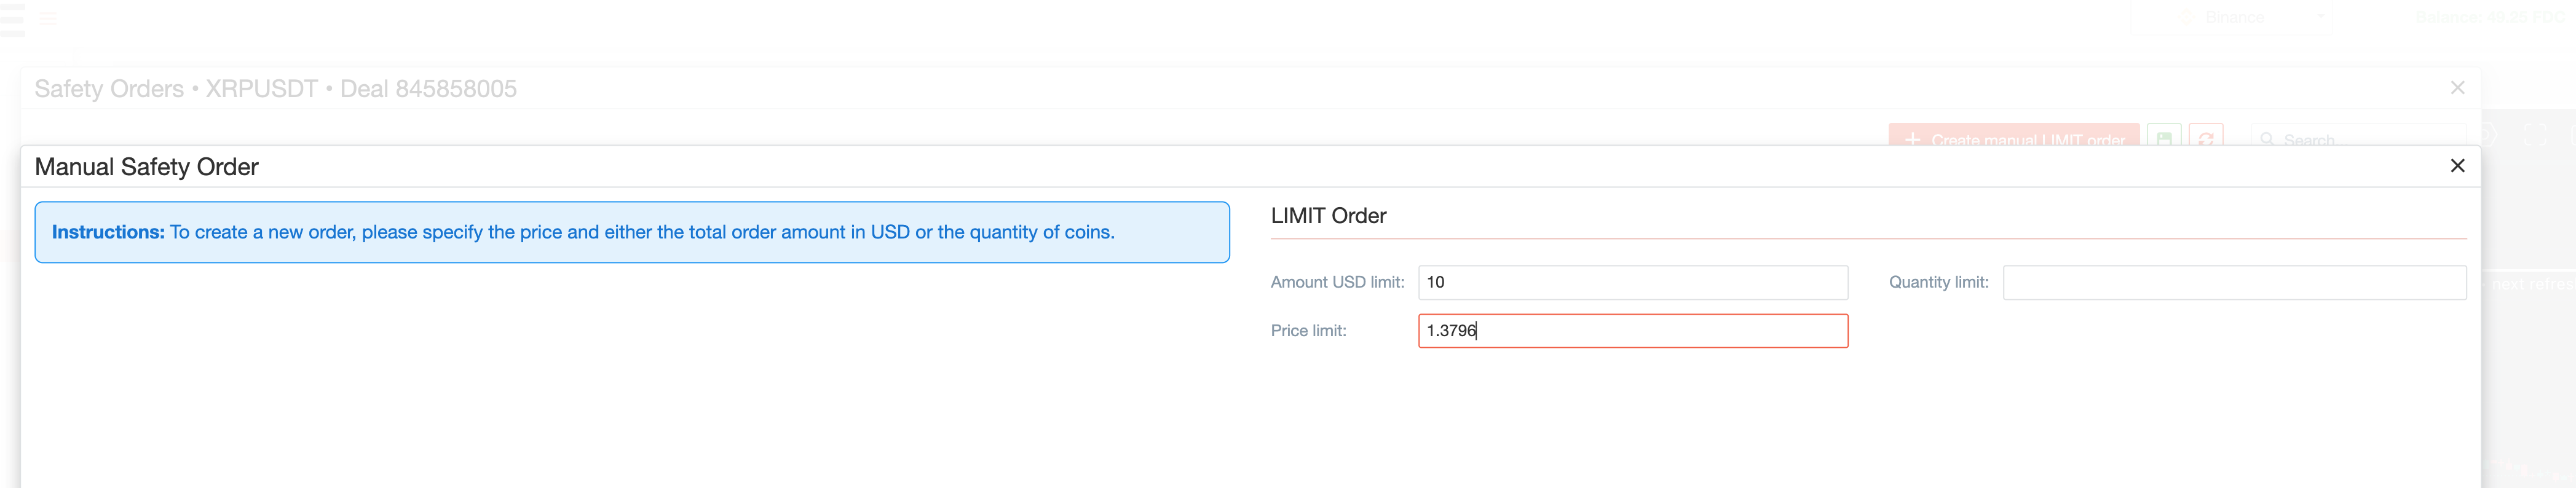Click the green save icon button
The width and height of the screenshot is (2576, 488).
(2164, 138)
